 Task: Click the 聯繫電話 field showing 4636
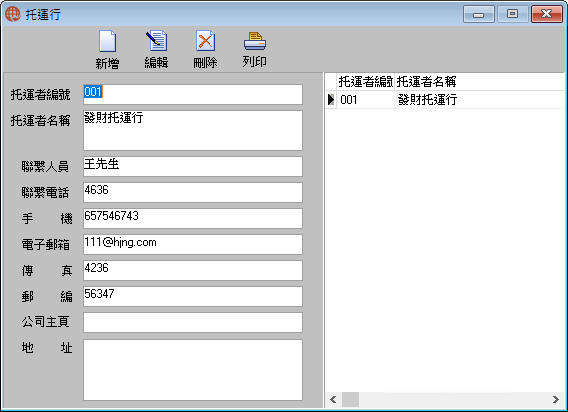[x=193, y=192]
